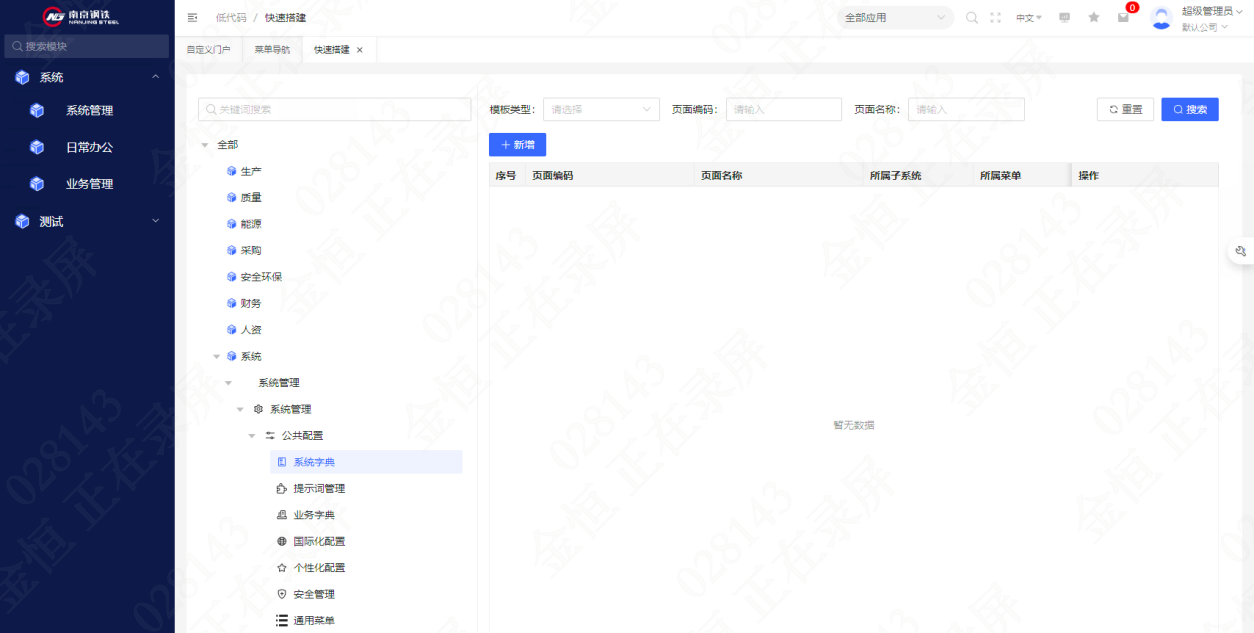The width and height of the screenshot is (1254, 633).
Task: Collapse the 系统 tree node arrow
Action: [x=216, y=356]
